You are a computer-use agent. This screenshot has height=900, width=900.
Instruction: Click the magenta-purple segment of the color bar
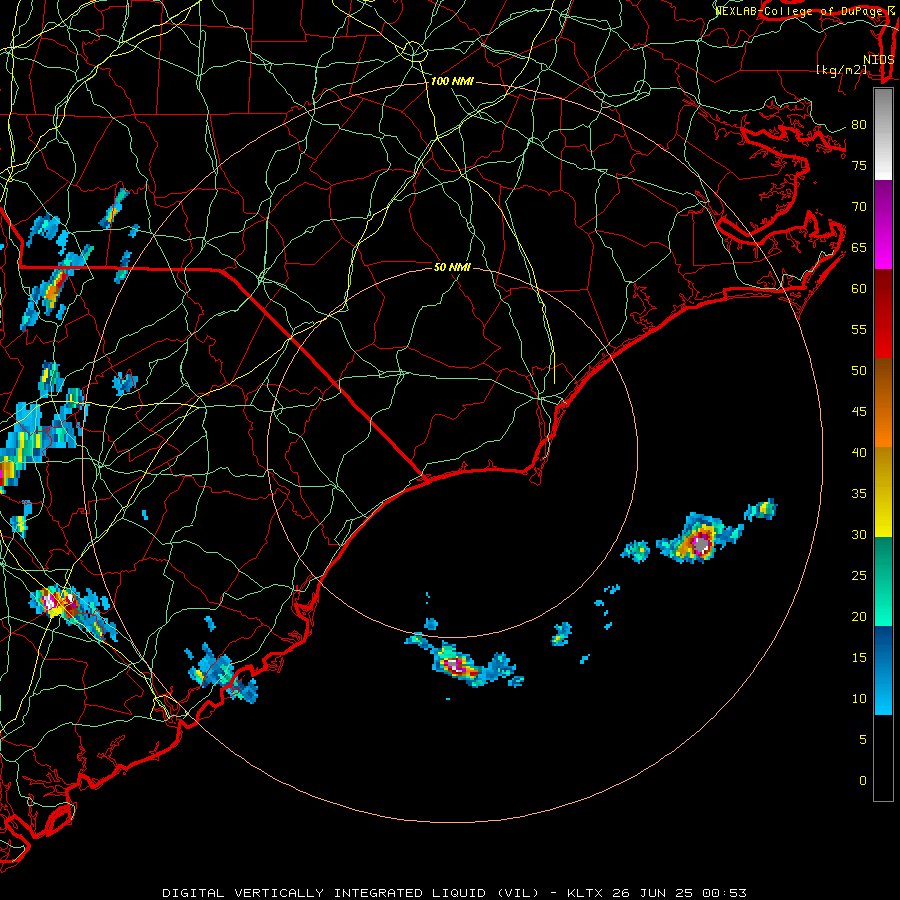(883, 224)
